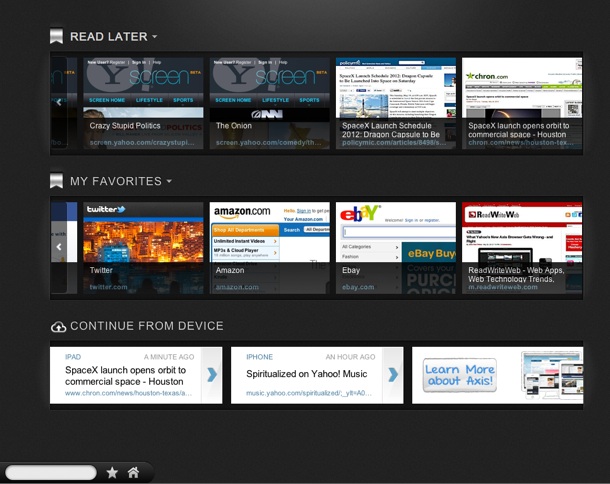The width and height of the screenshot is (610, 484).
Task: Click the ebay.com URL under Ebay
Action: [358, 287]
